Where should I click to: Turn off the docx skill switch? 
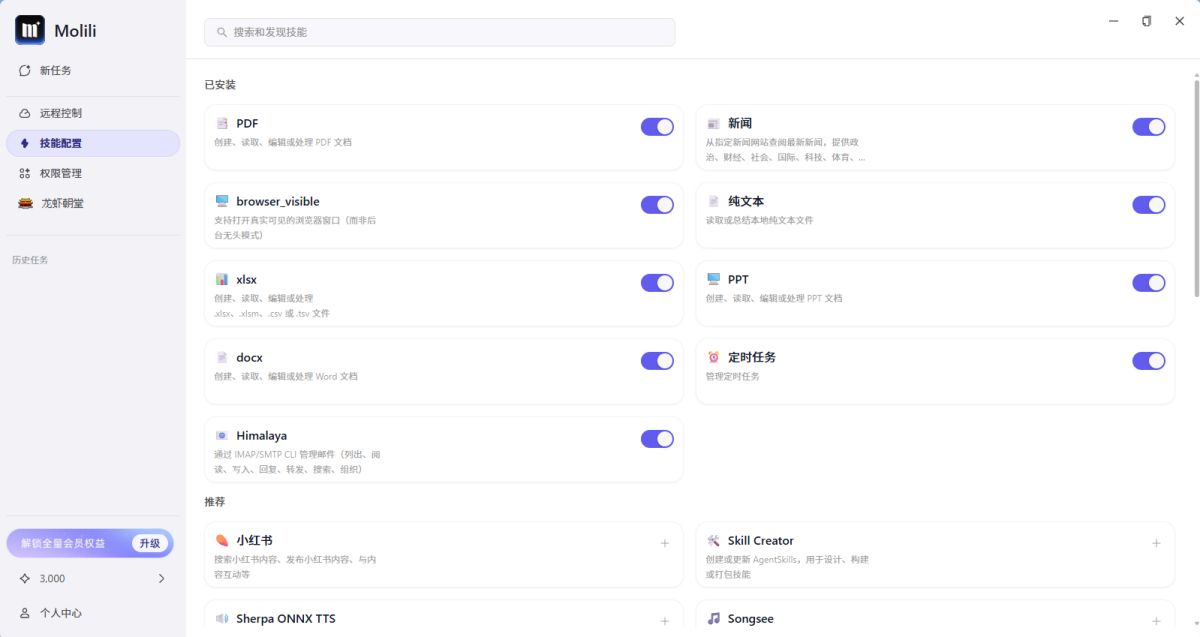[657, 361]
